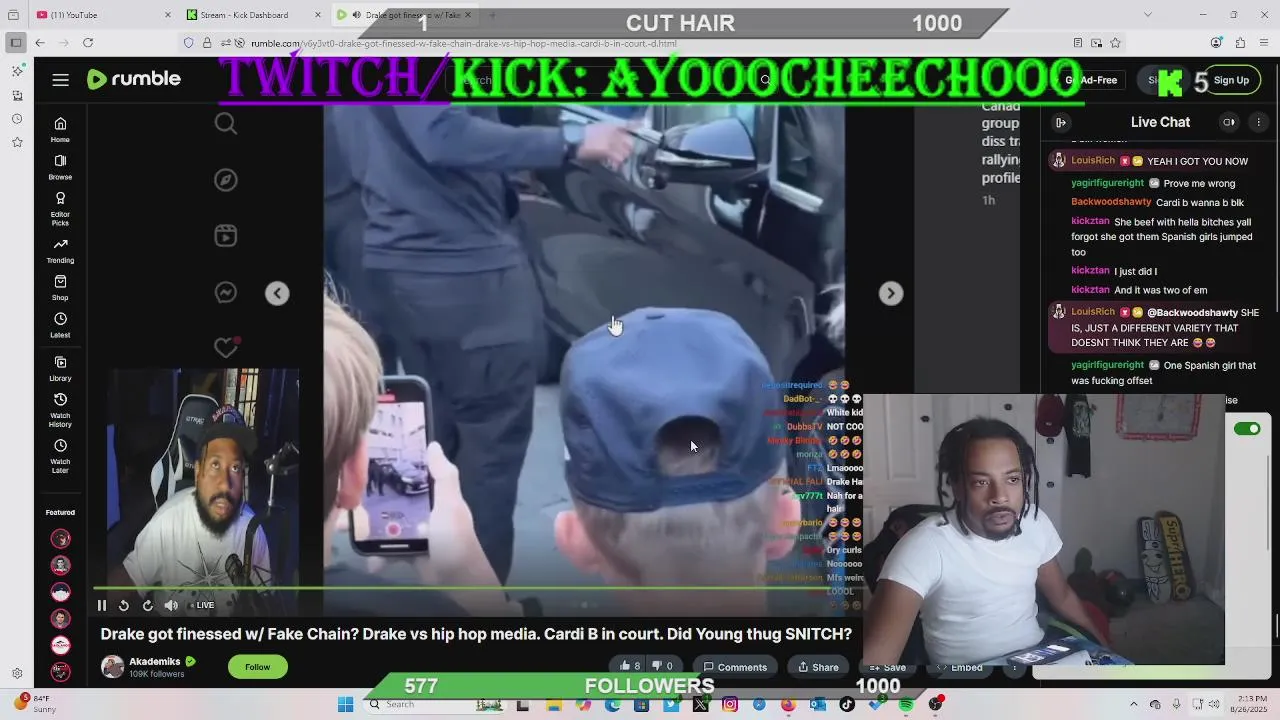1280x720 pixels.
Task: Rewind the video with the back-skip button
Action: pos(124,605)
